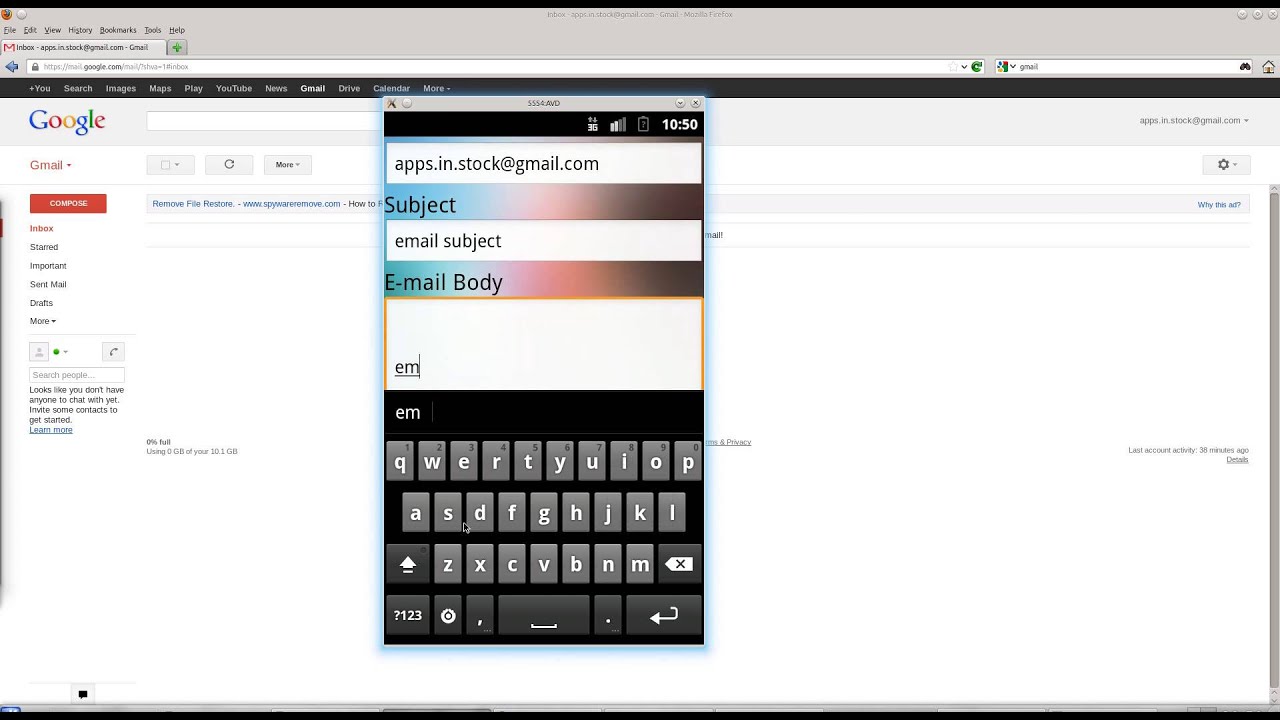Open the +You link in Google bar
Viewport: 1280px width, 720px height.
[40, 88]
